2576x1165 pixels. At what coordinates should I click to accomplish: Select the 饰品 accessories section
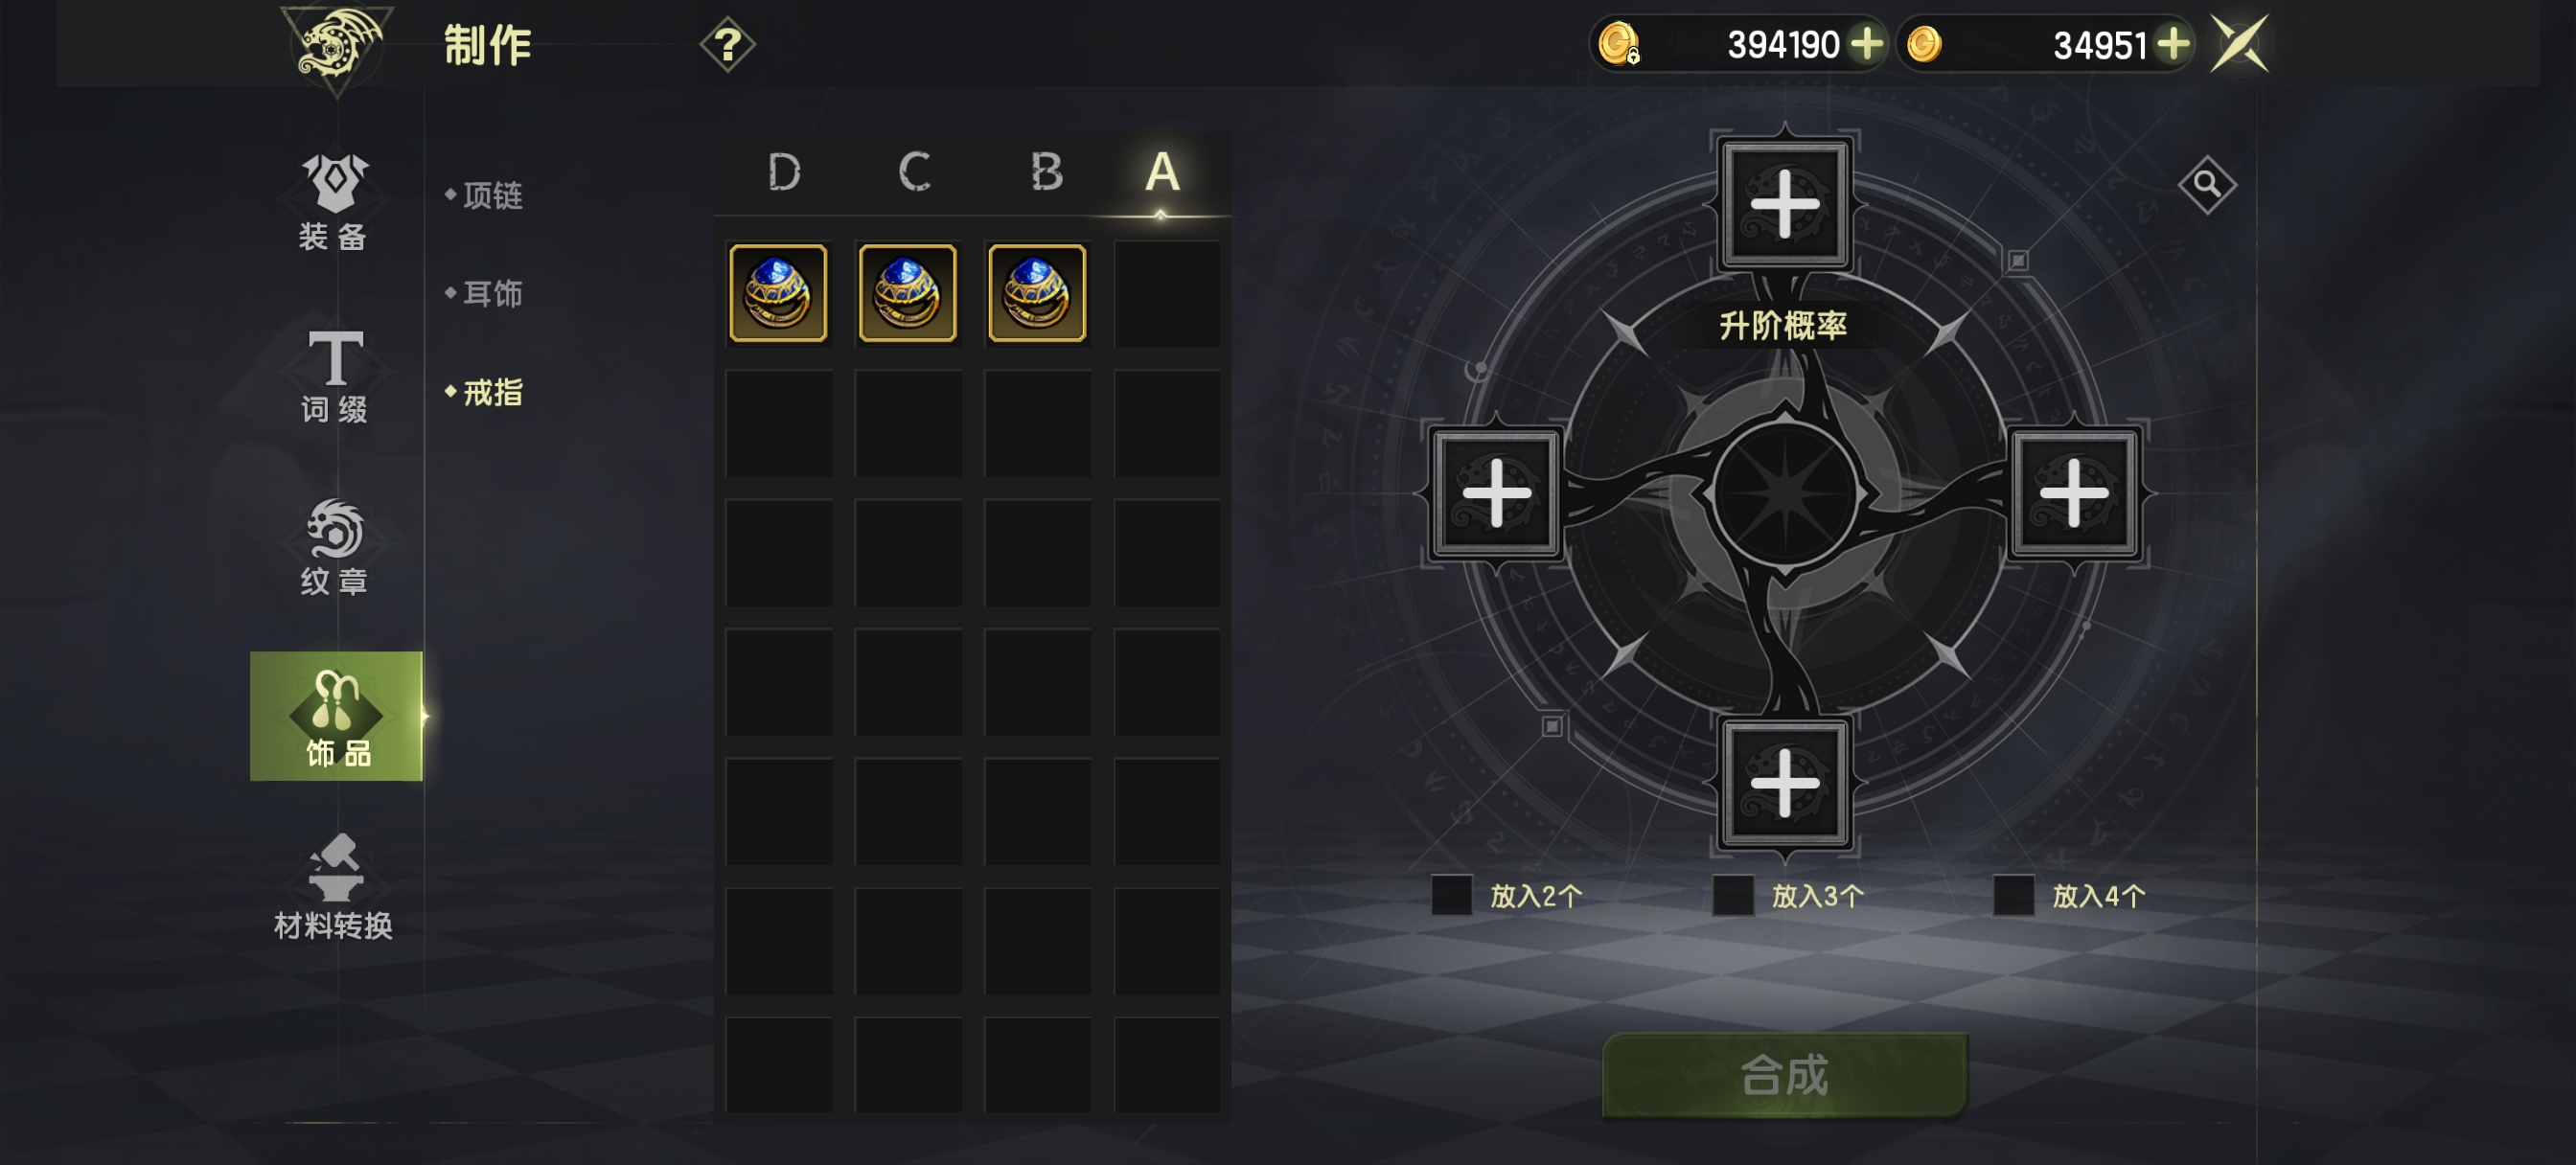pyautogui.click(x=336, y=716)
